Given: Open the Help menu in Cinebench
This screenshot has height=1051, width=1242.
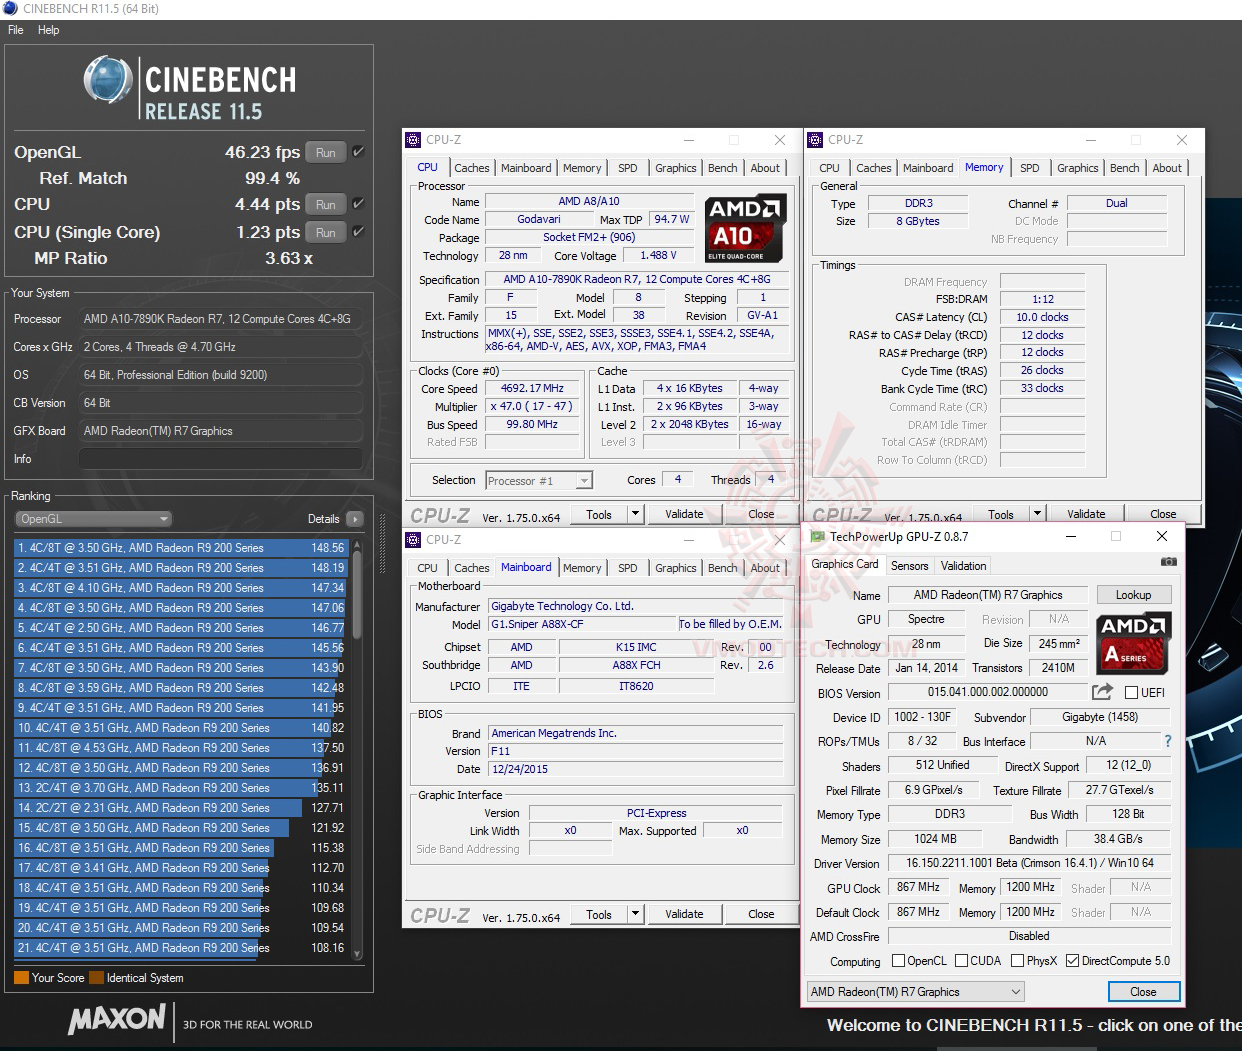Looking at the screenshot, I should [x=49, y=30].
